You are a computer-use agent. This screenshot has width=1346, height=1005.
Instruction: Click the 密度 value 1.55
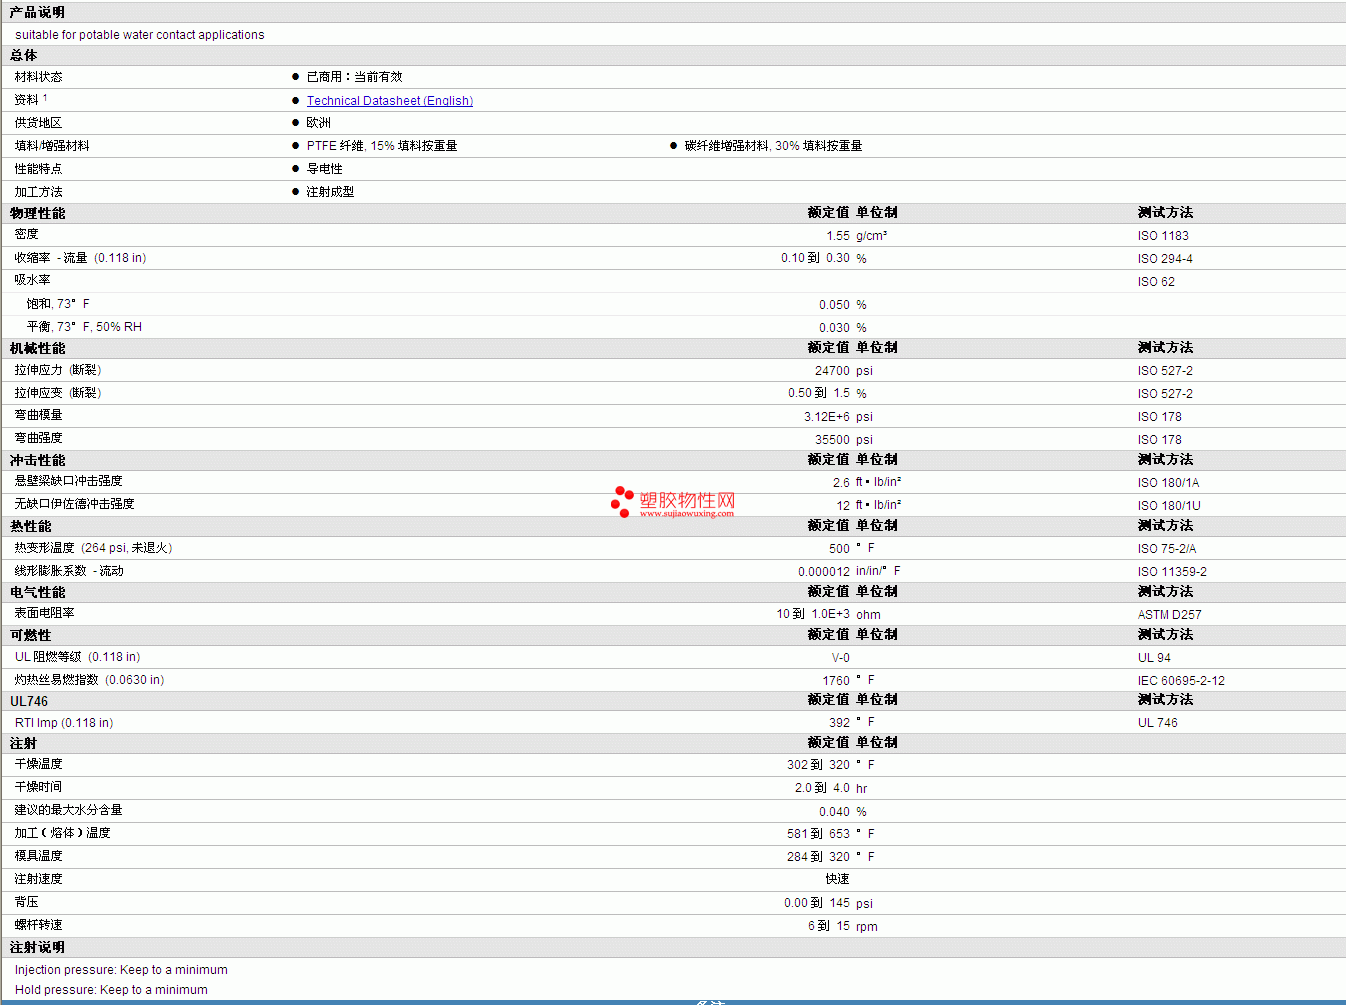838,236
